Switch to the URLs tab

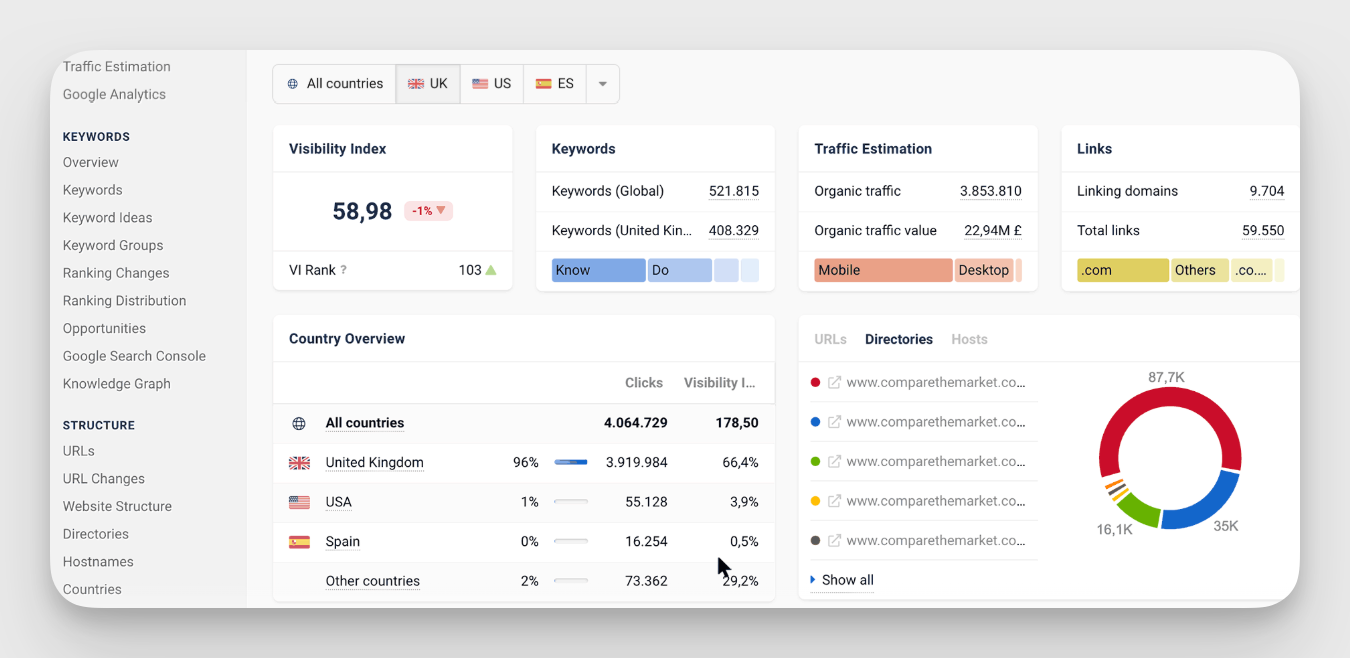click(830, 339)
